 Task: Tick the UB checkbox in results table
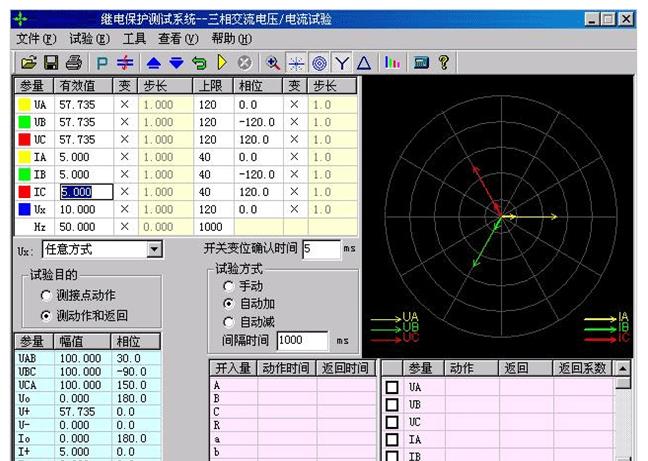click(392, 404)
